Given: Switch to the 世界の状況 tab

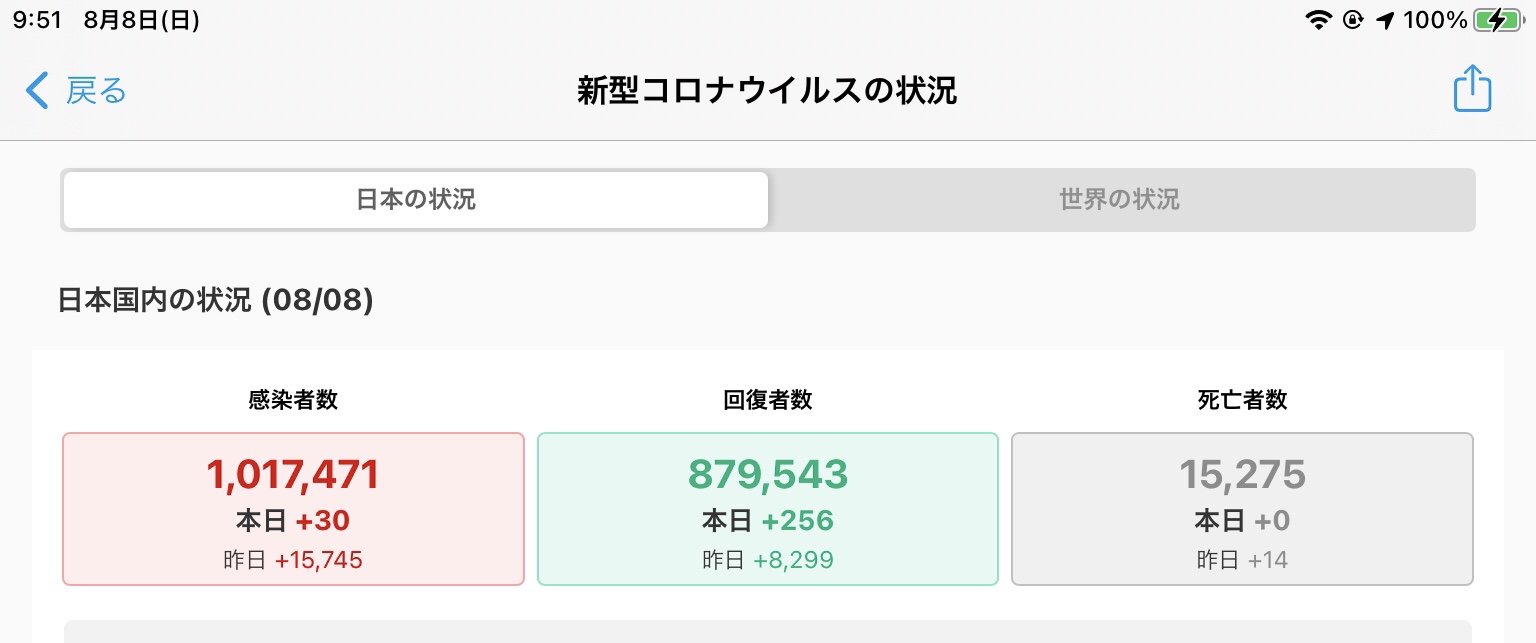Looking at the screenshot, I should [1120, 200].
